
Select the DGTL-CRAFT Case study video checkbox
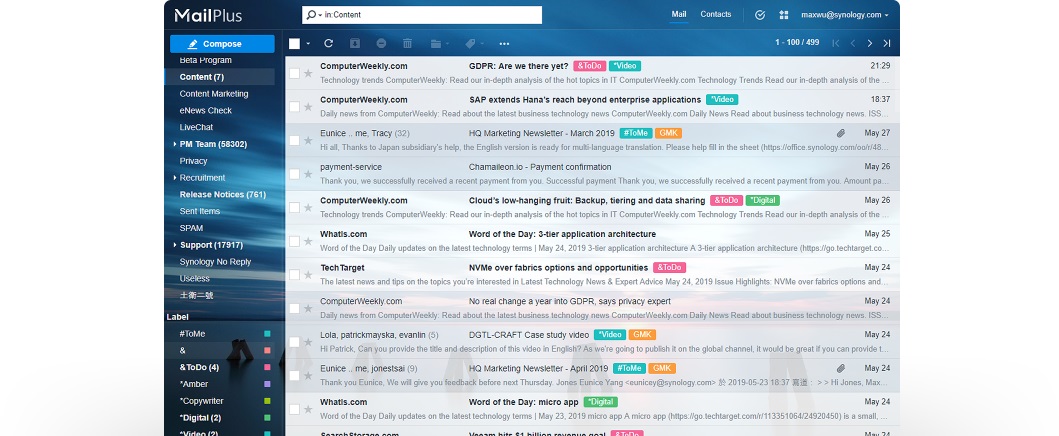coord(294,342)
